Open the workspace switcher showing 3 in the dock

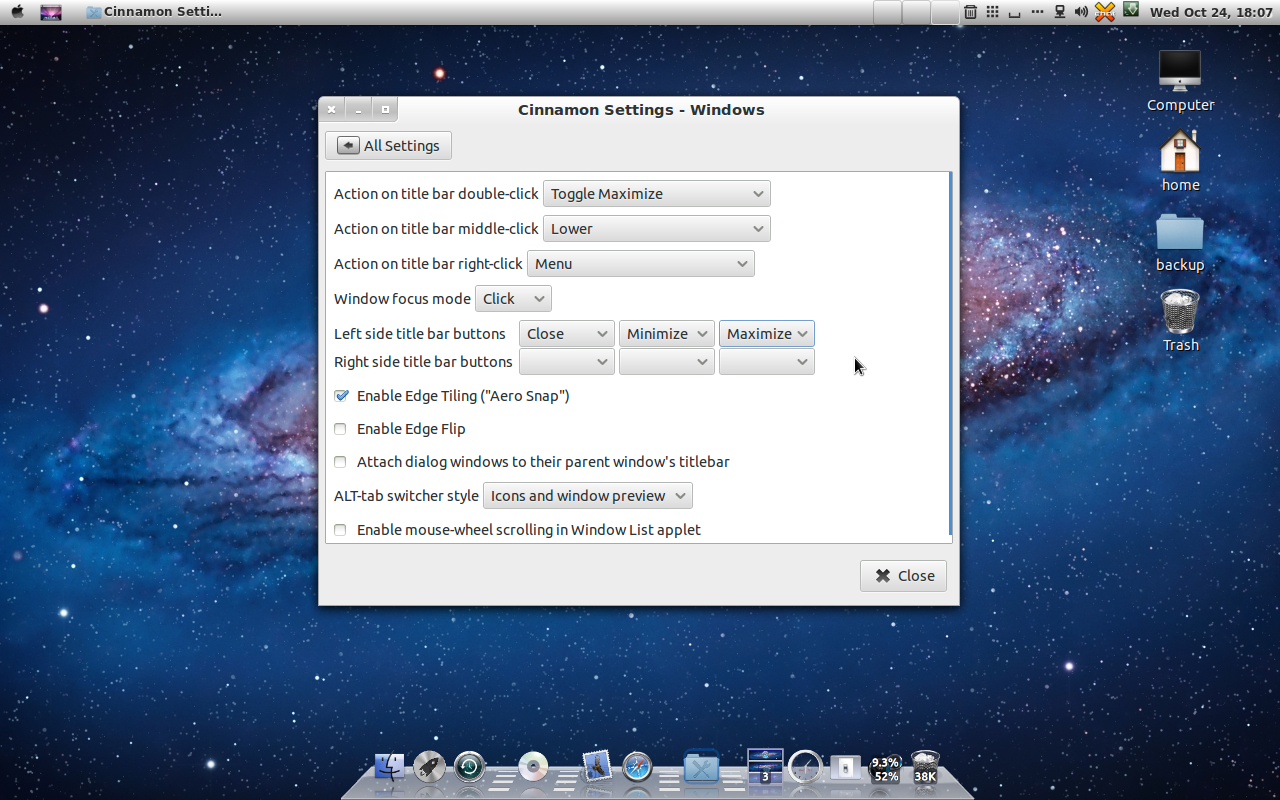point(765,766)
